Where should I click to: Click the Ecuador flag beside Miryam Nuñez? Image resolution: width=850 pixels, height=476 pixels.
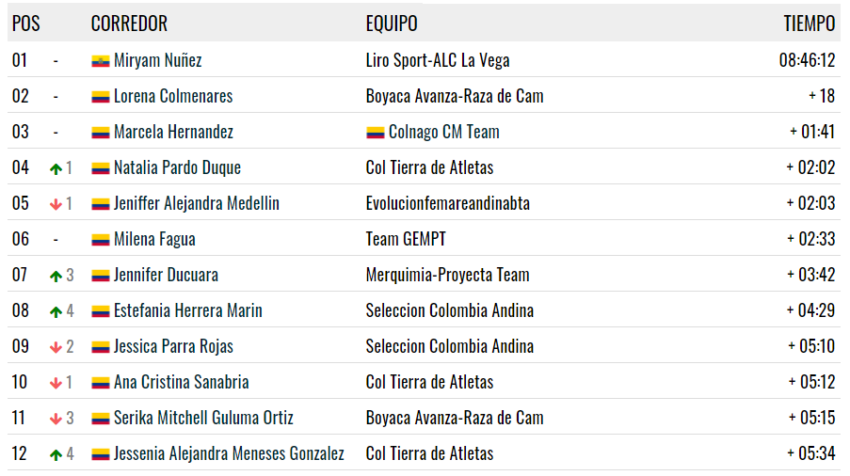(x=100, y=61)
